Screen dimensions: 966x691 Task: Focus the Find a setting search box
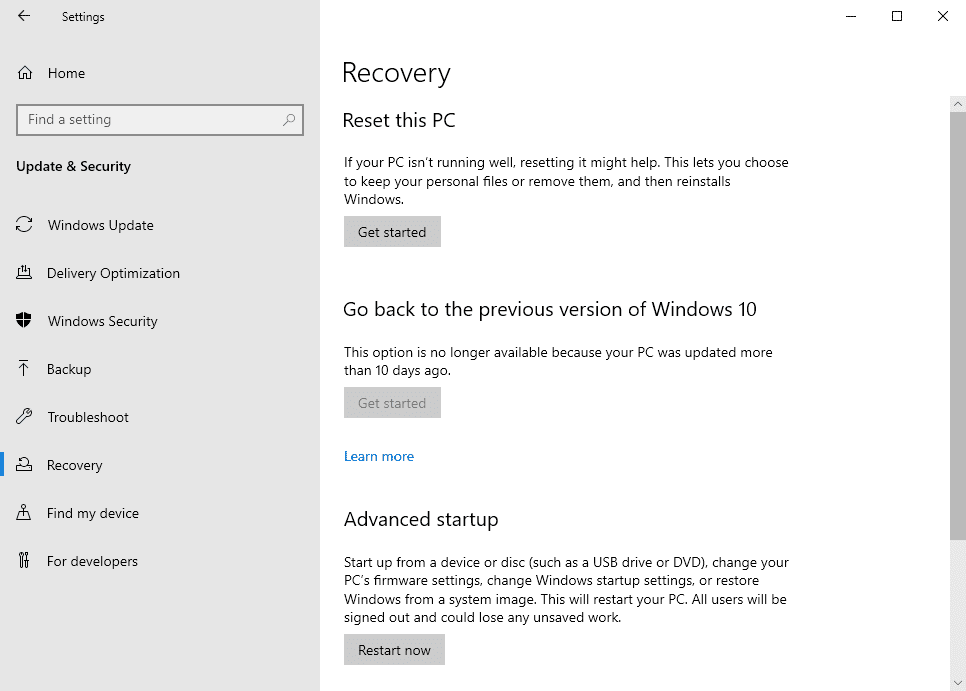click(160, 119)
